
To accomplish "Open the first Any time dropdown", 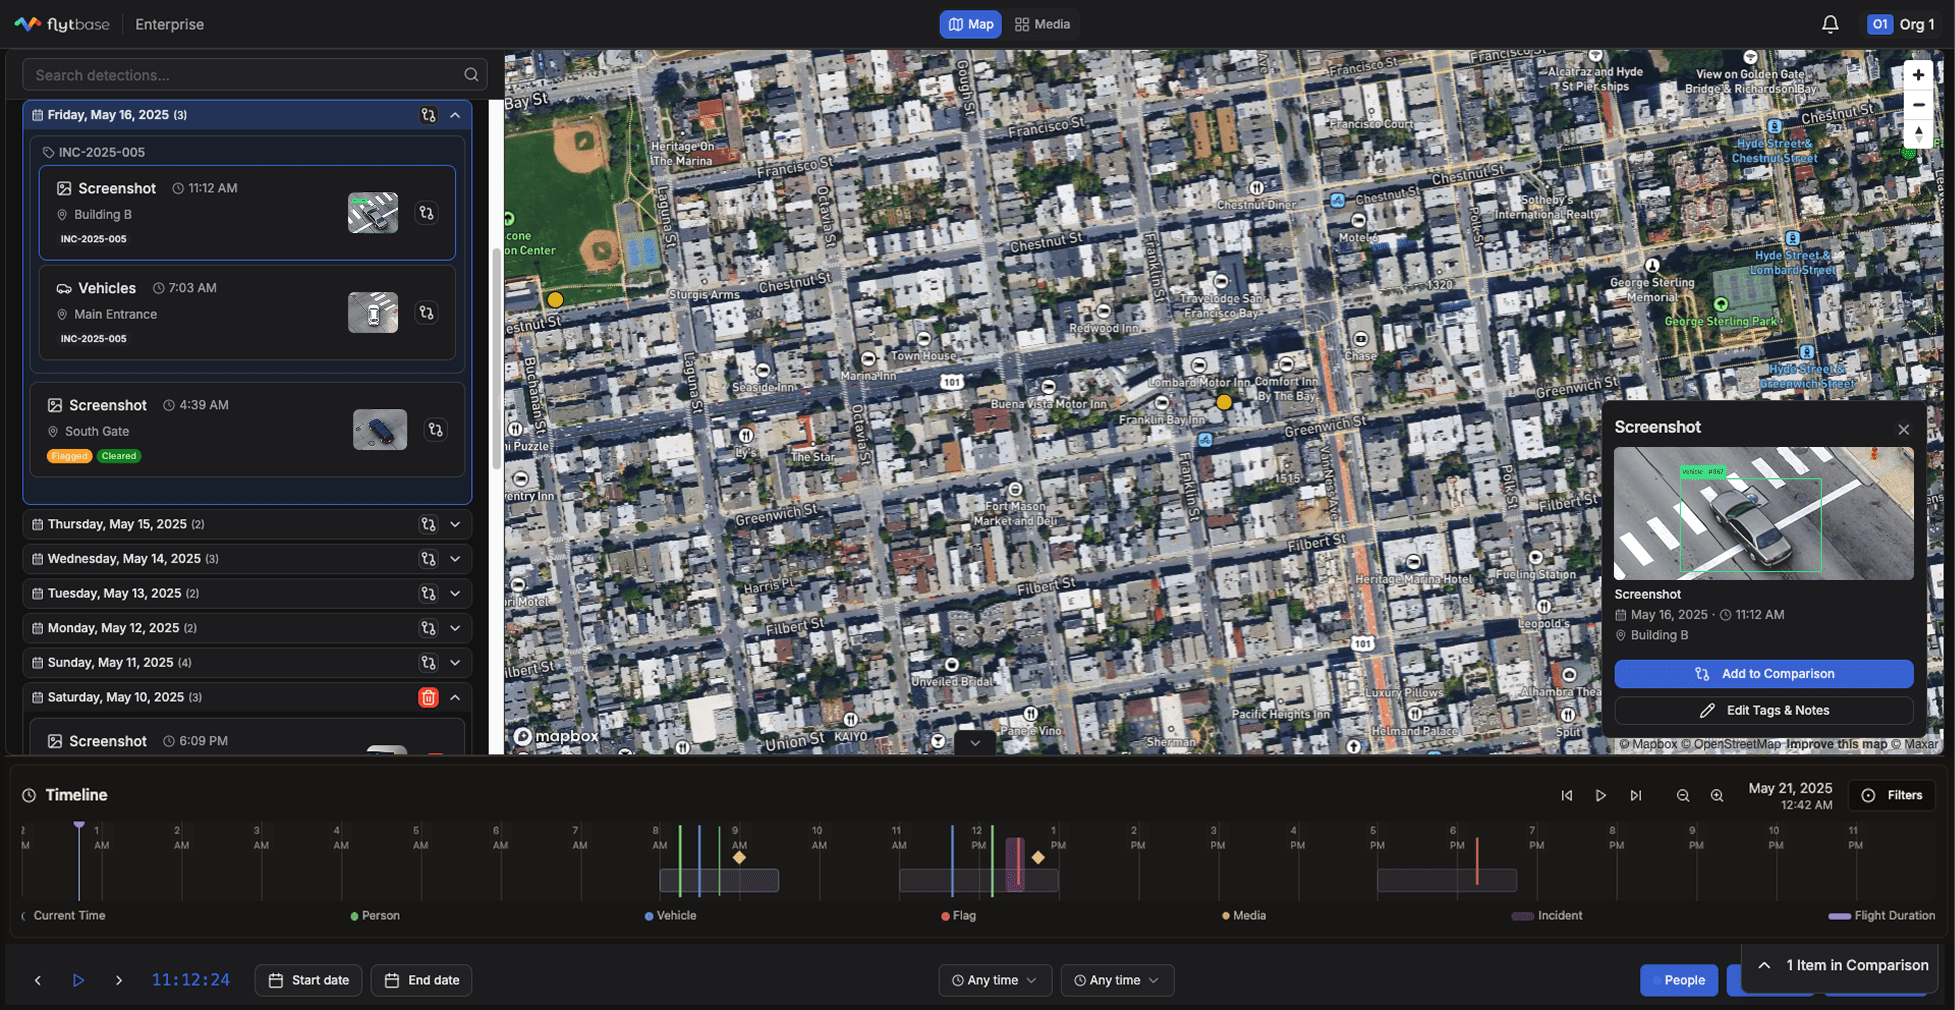I will click(x=995, y=980).
